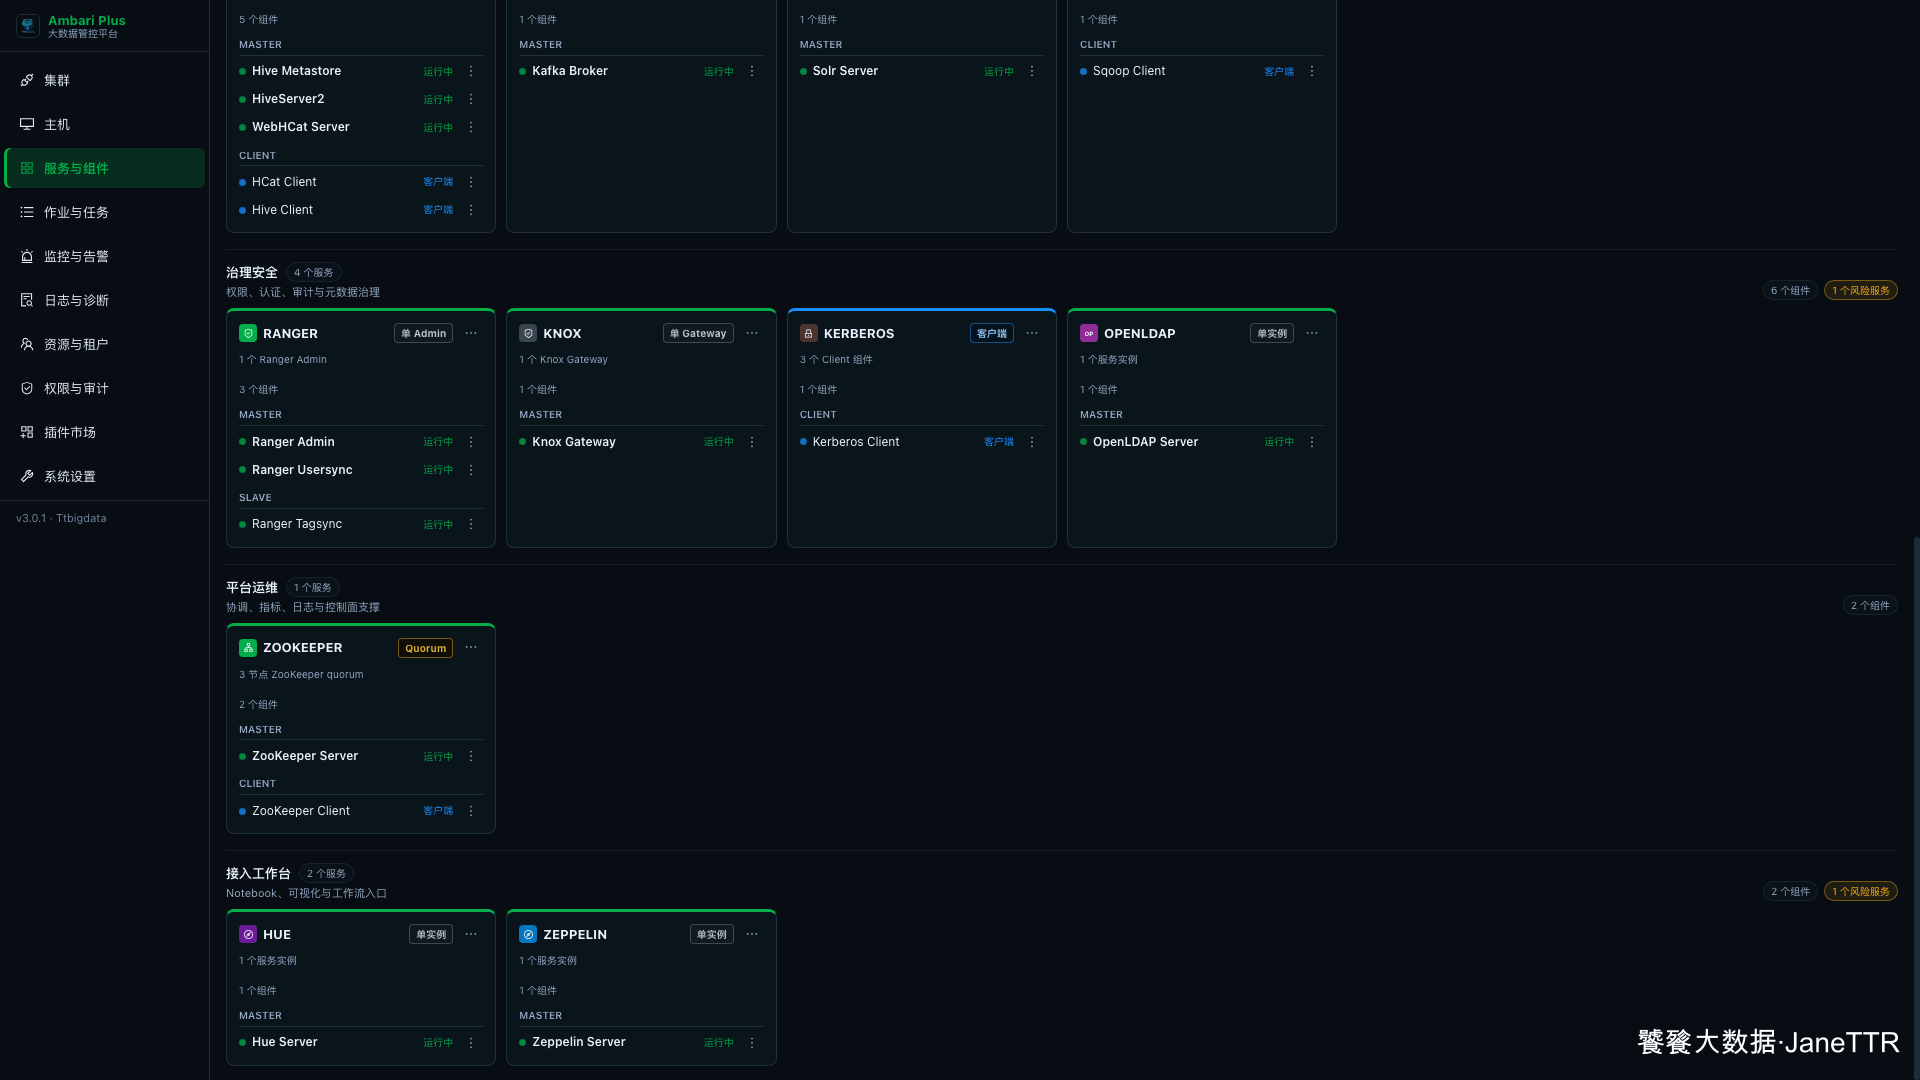Screen dimensions: 1920x1080
Task: Click 1个风险服务 badge in 治理安全 section
Action: point(1861,290)
